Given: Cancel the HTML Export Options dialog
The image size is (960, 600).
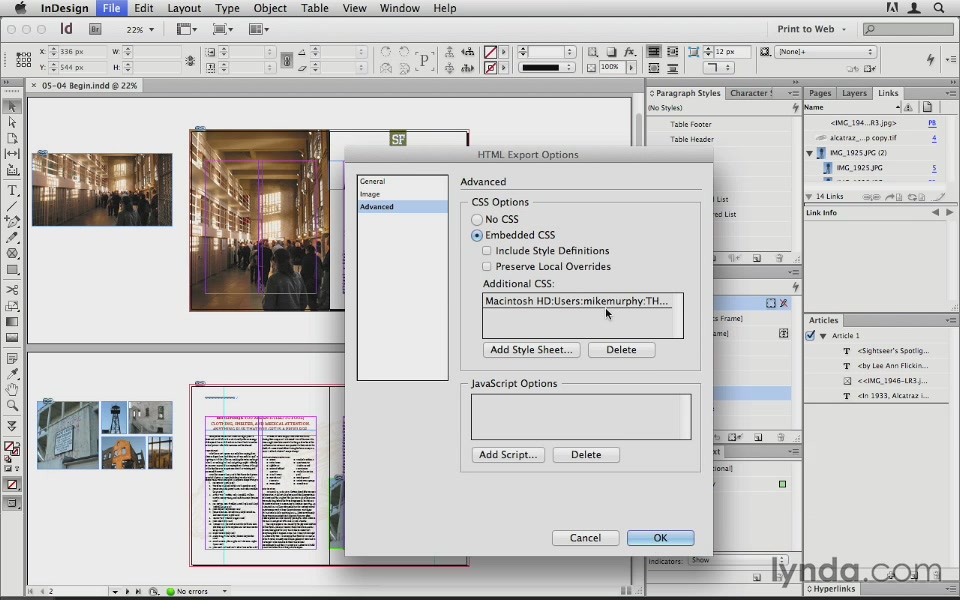Looking at the screenshot, I should click(x=585, y=538).
